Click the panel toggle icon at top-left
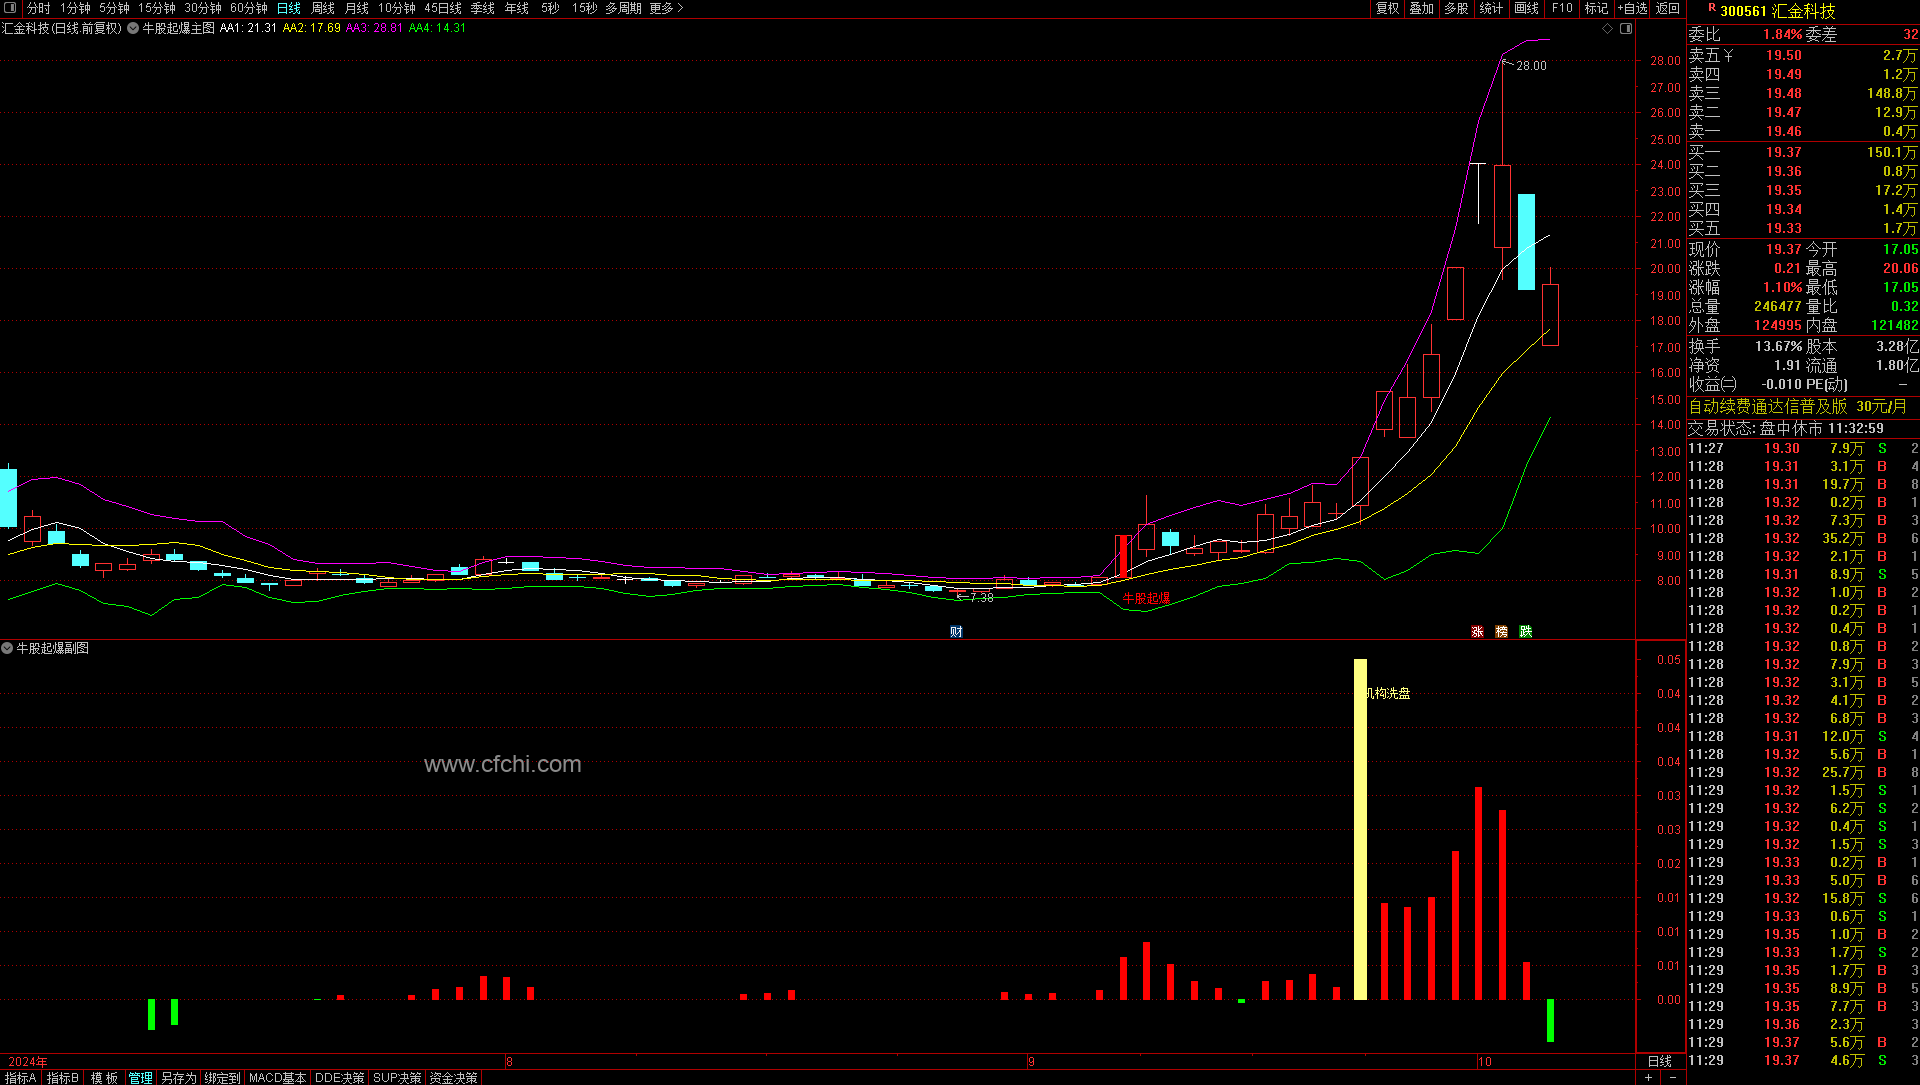The image size is (1920, 1085). point(11,8)
